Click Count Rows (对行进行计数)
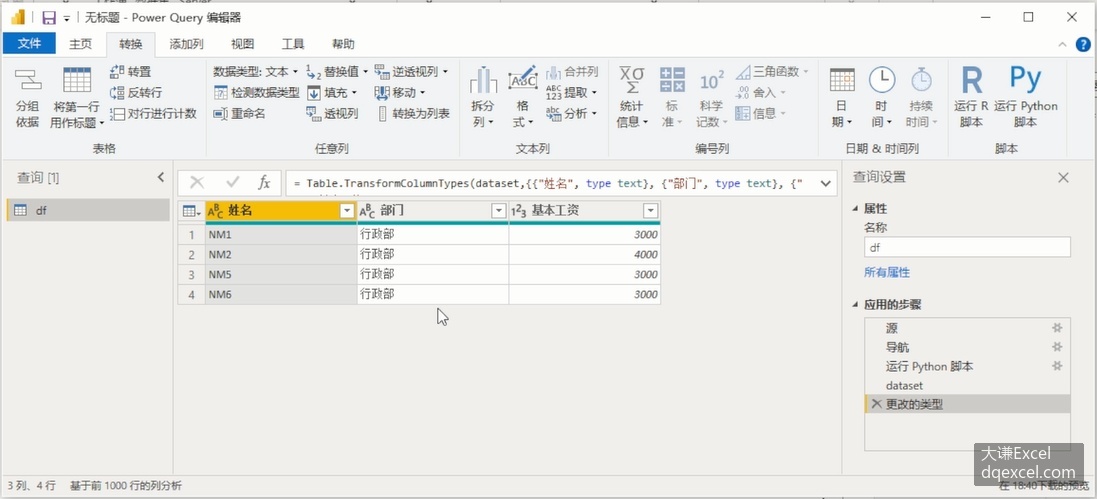Viewport: 1097px width, 499px height. coord(153,113)
